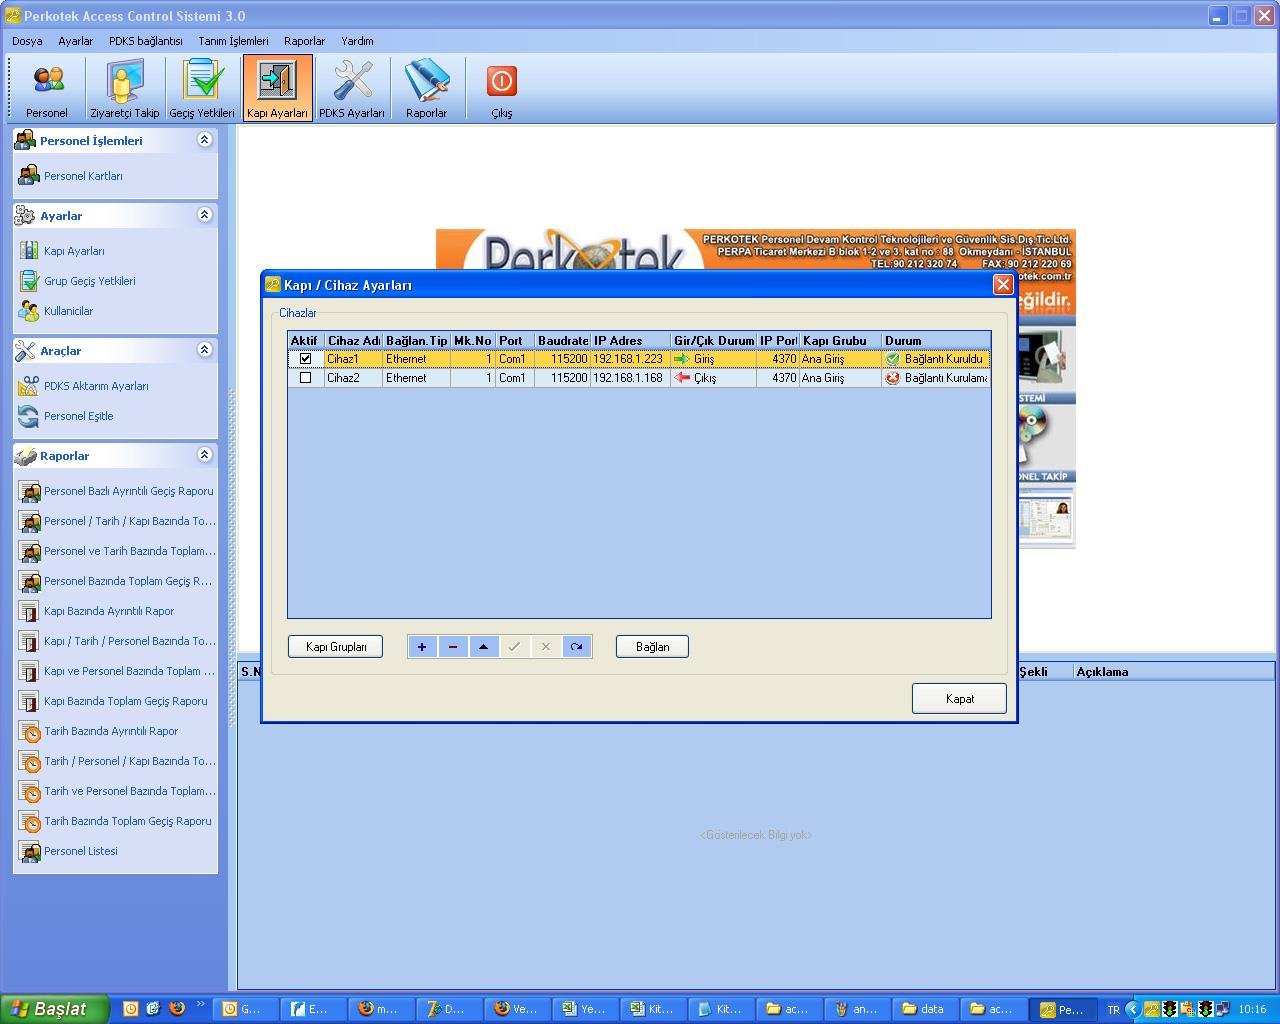Collapse the Ayarlar section with its chevron

pos(204,215)
